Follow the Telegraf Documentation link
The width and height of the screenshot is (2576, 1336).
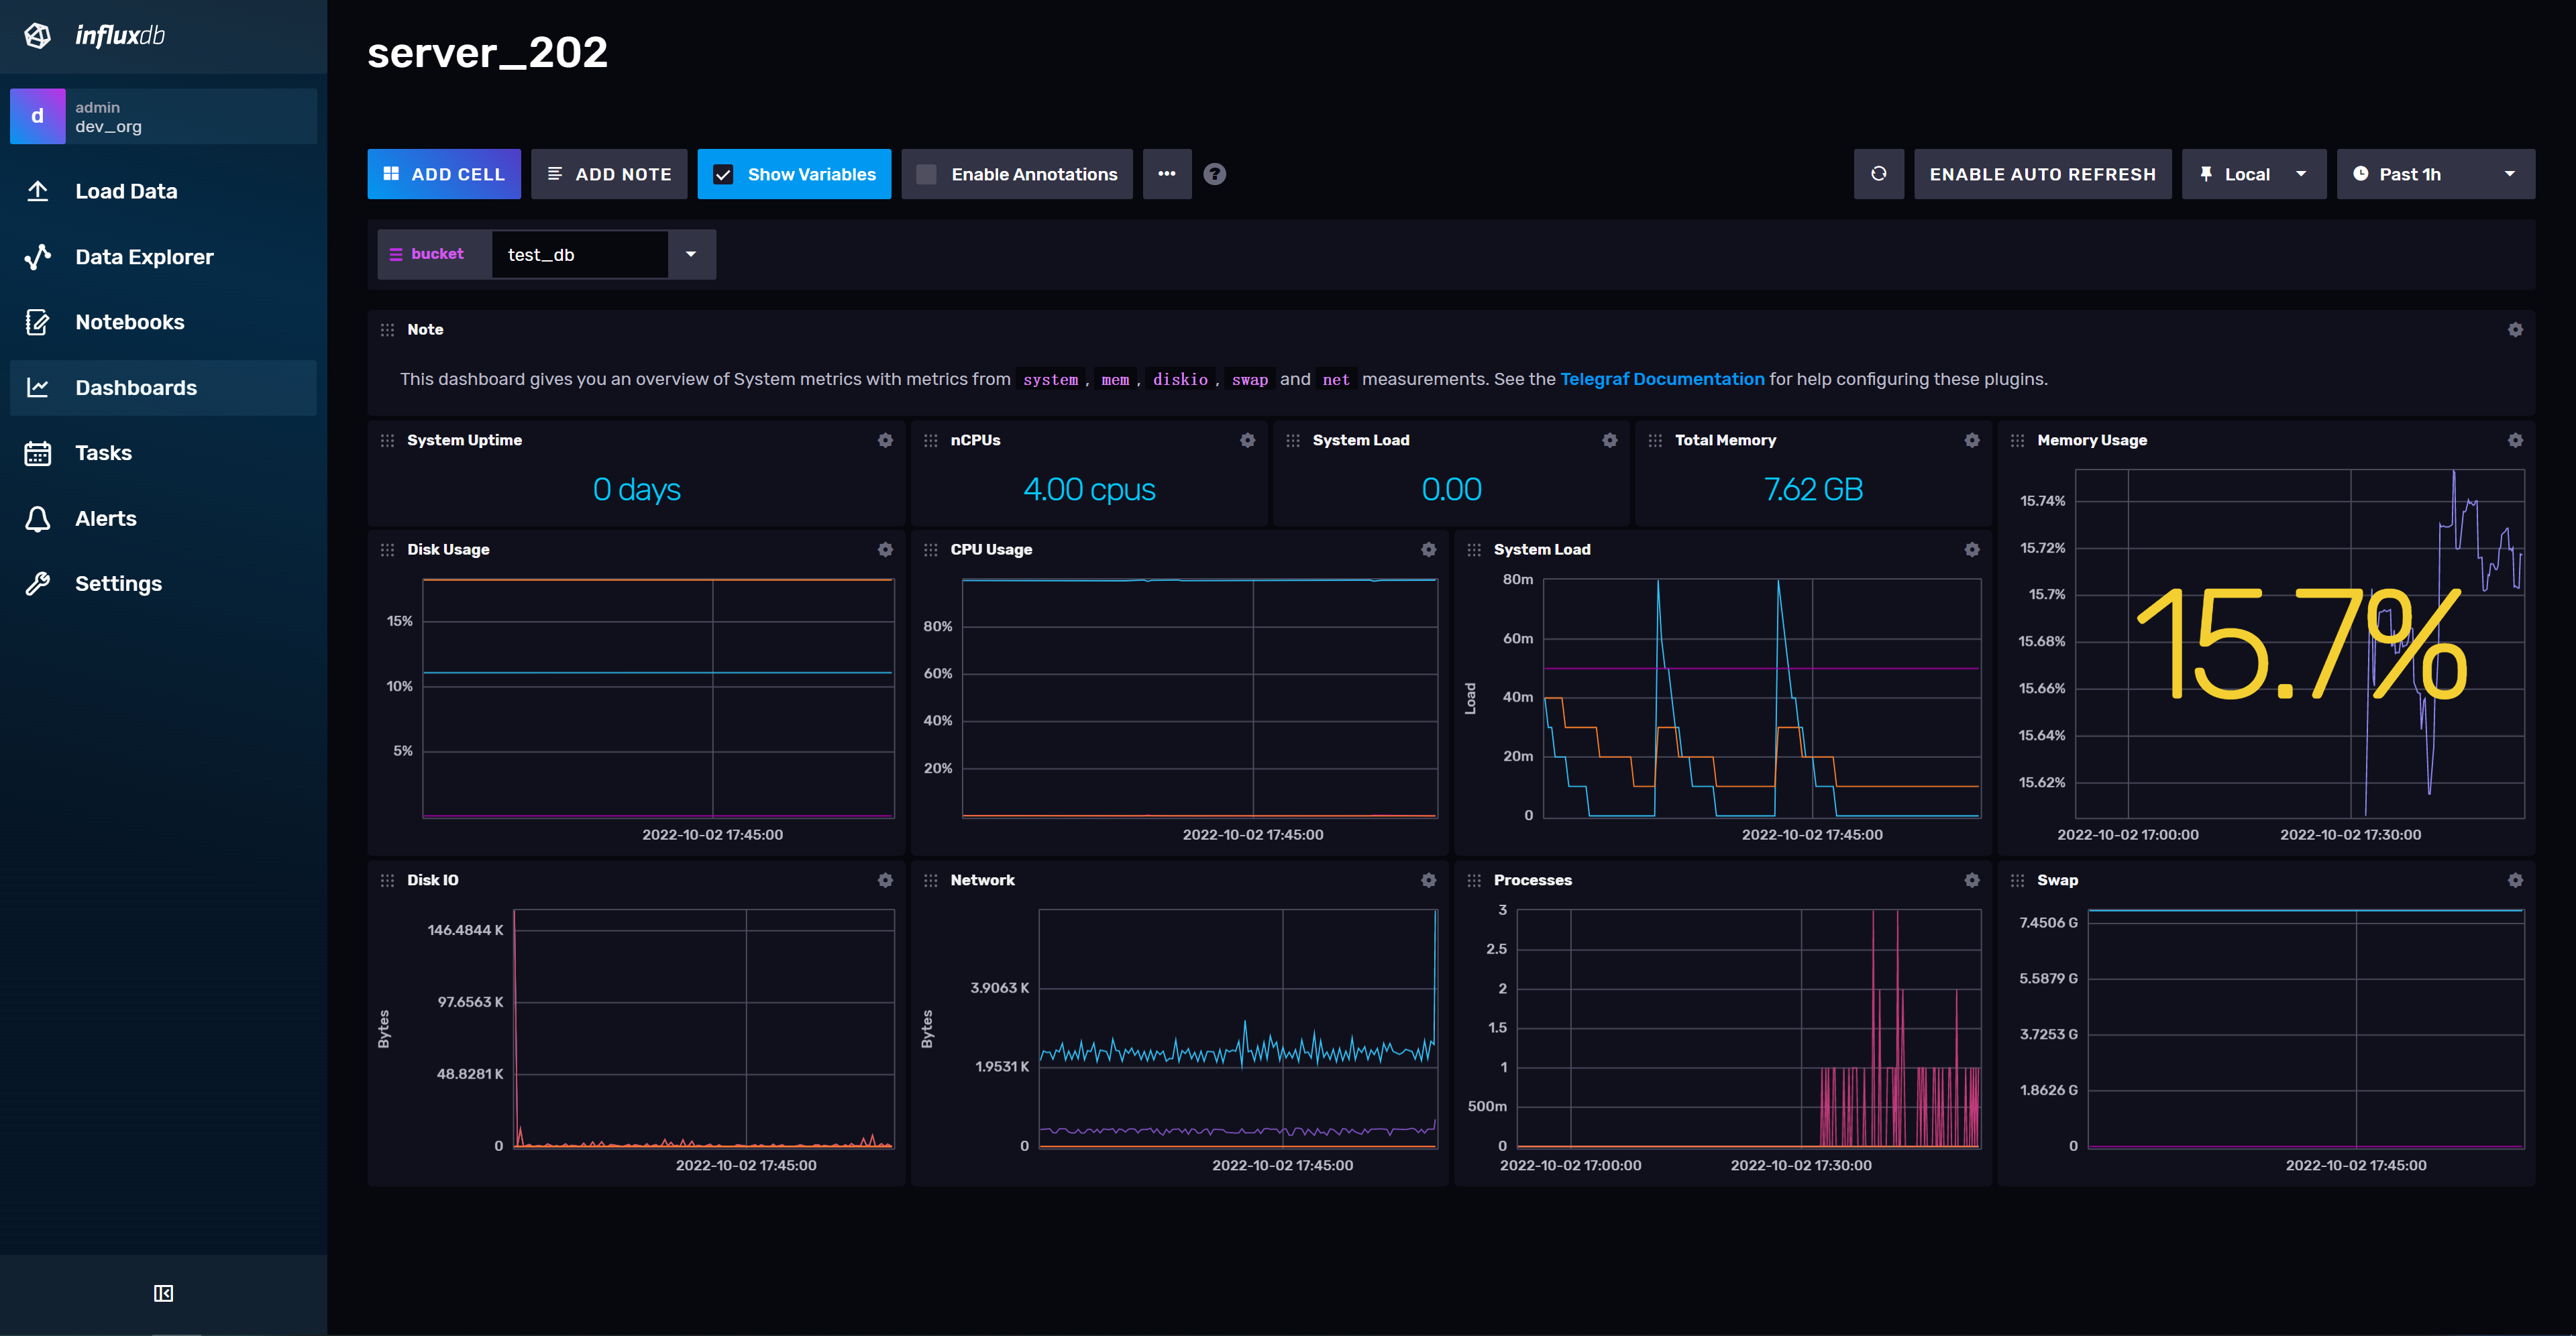pyautogui.click(x=1661, y=379)
